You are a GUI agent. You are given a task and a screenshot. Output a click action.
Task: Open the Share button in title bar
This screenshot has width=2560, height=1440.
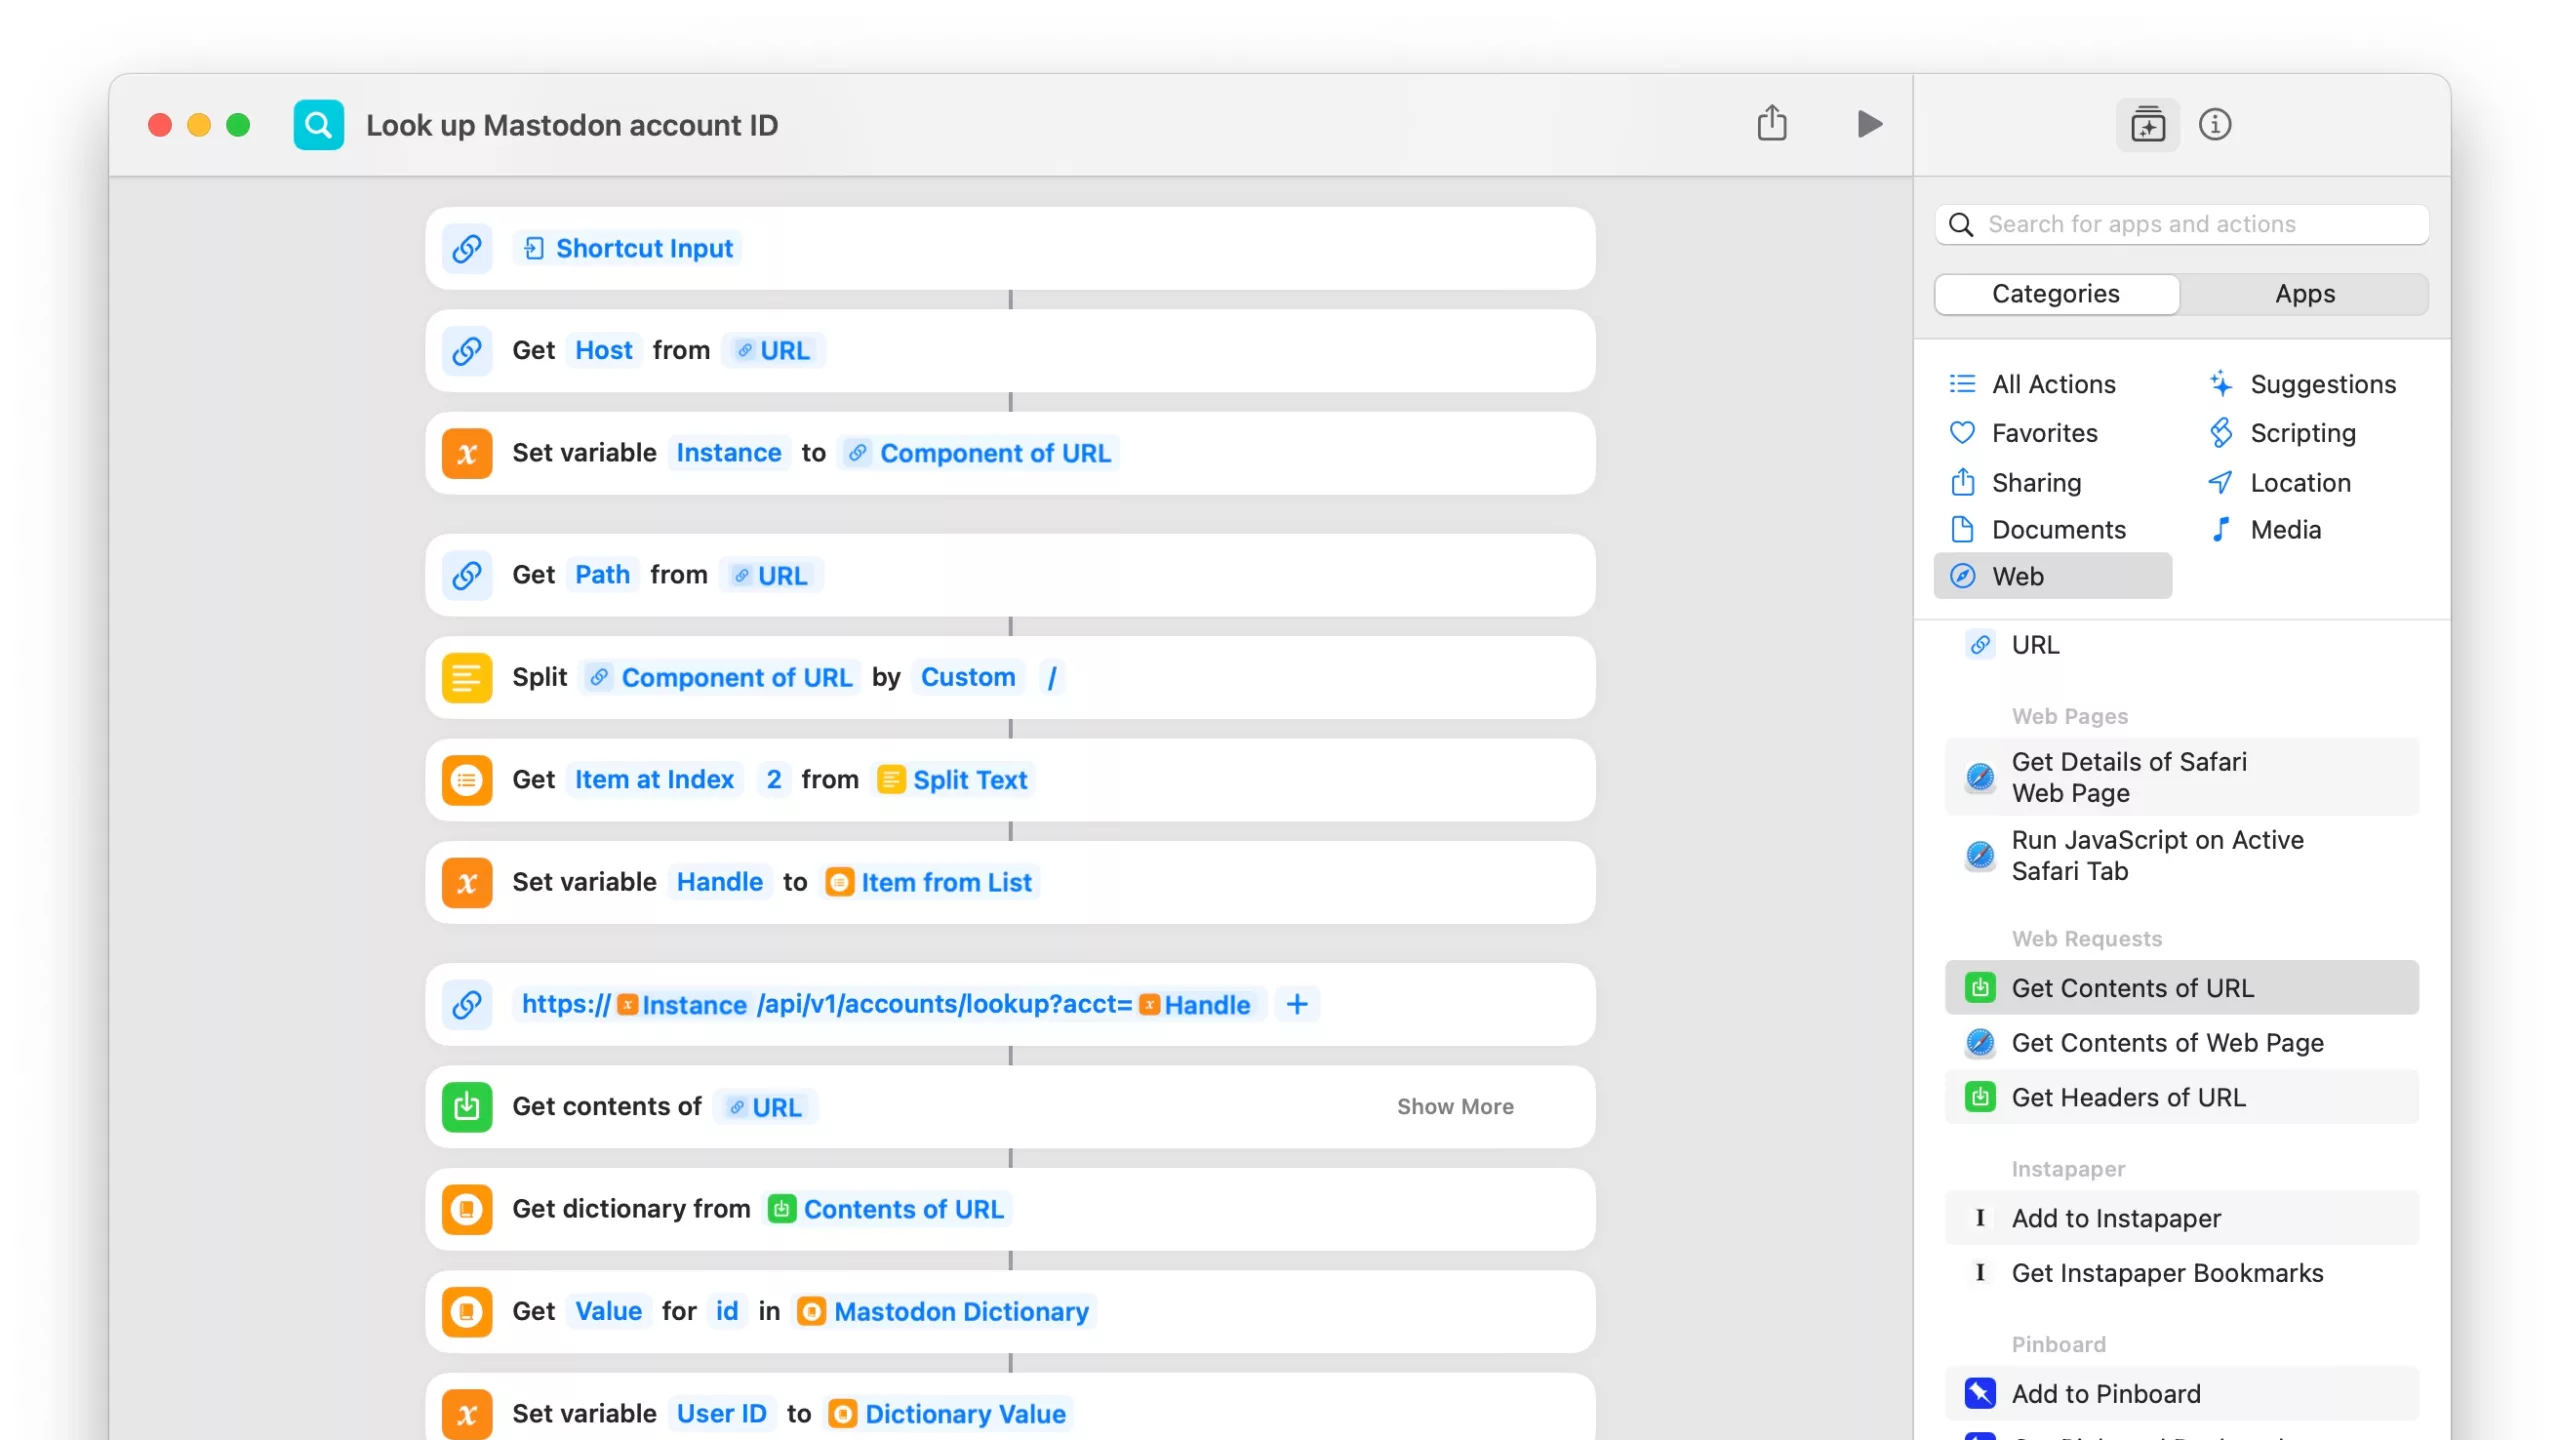[1771, 123]
